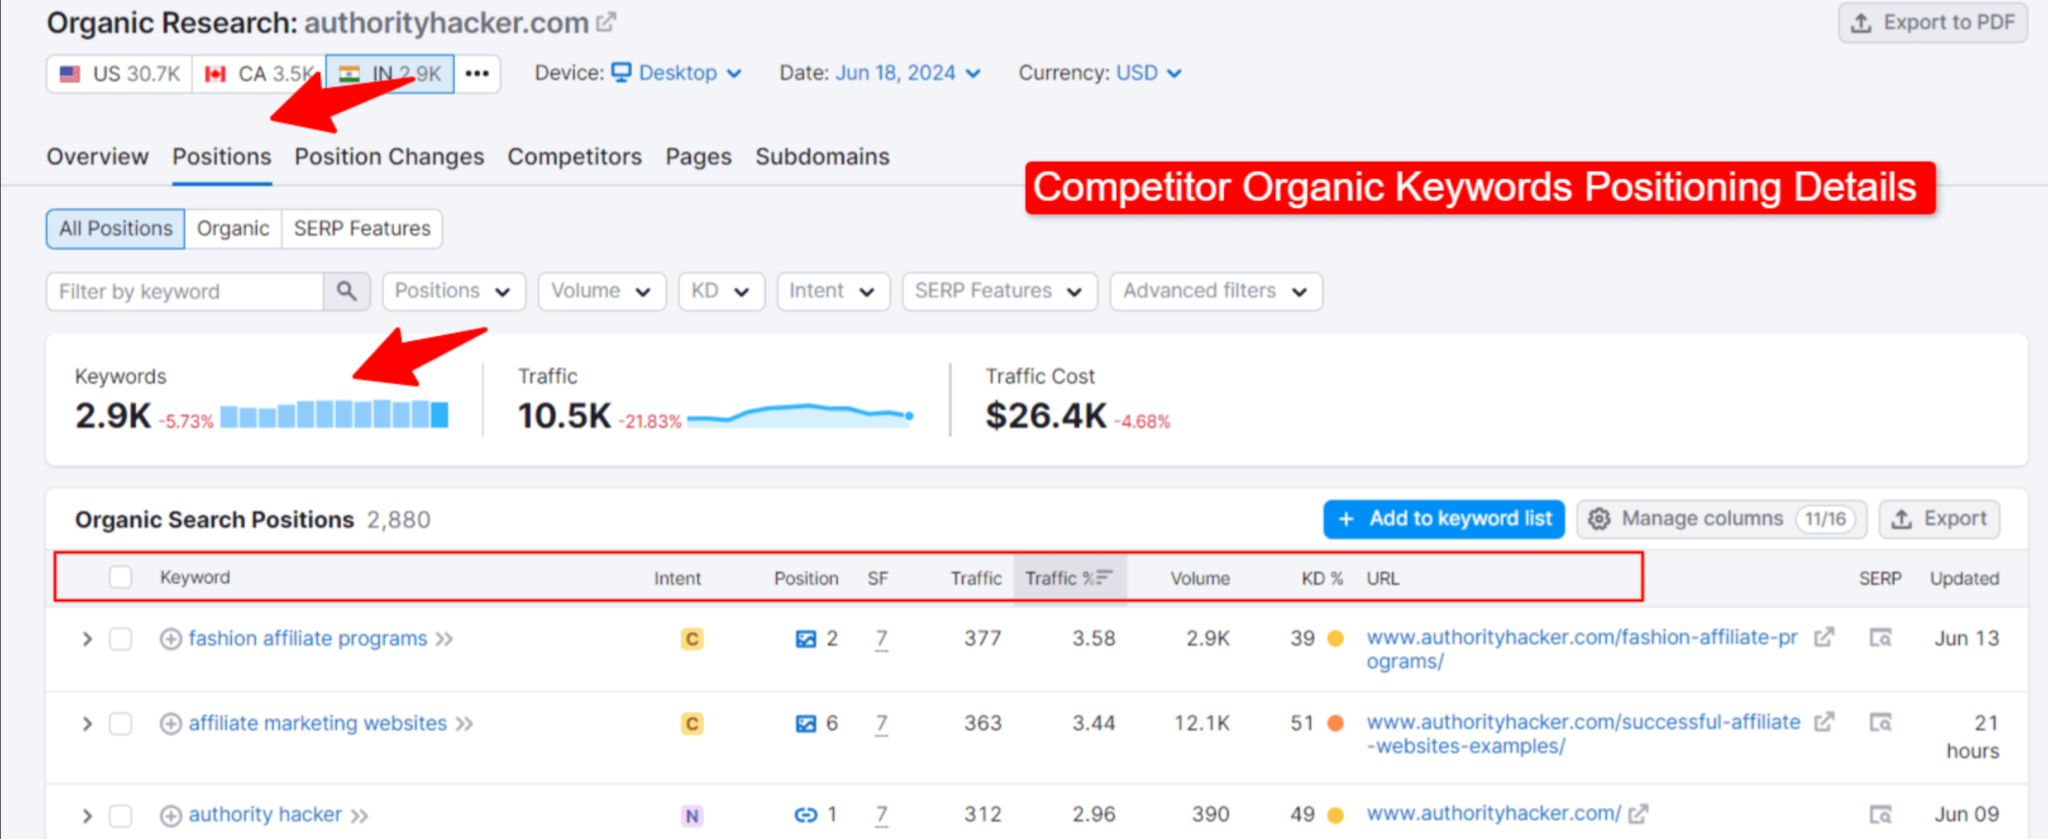Expand the affiliate marketing websites row
Viewport: 2048px width, 839px height.
pyautogui.click(x=87, y=724)
